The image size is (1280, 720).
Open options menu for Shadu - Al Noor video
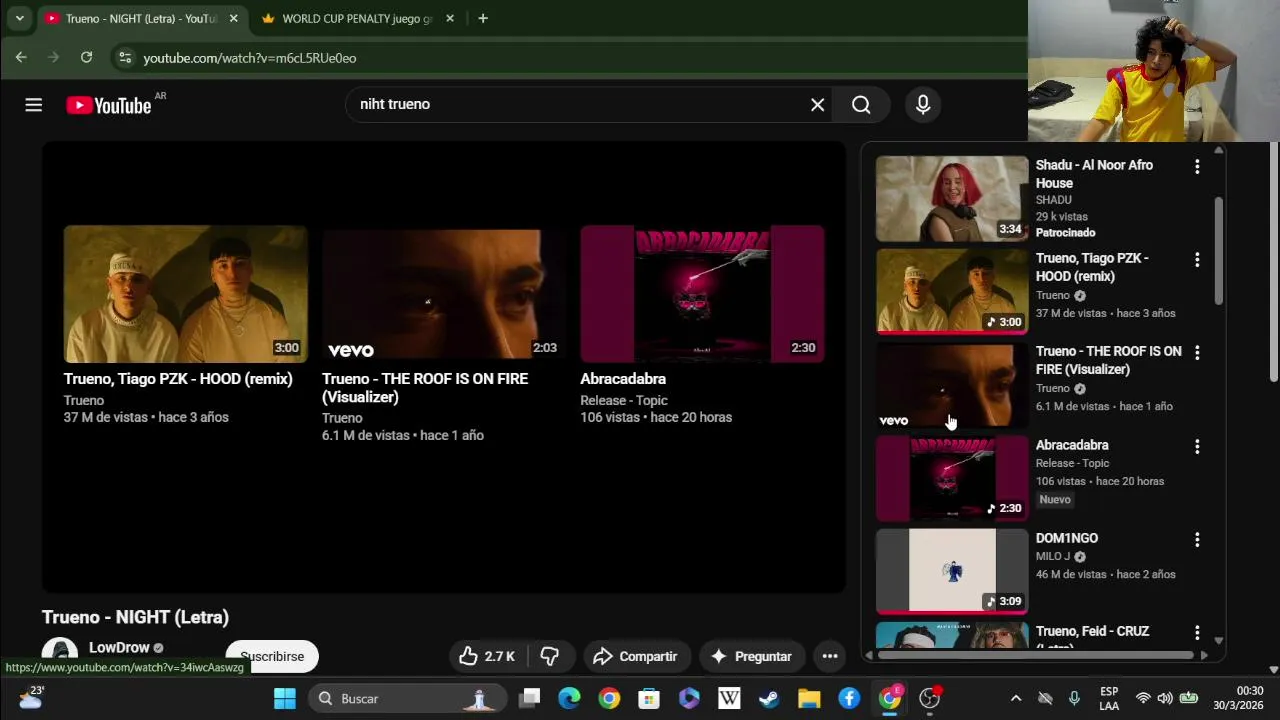point(1197,167)
